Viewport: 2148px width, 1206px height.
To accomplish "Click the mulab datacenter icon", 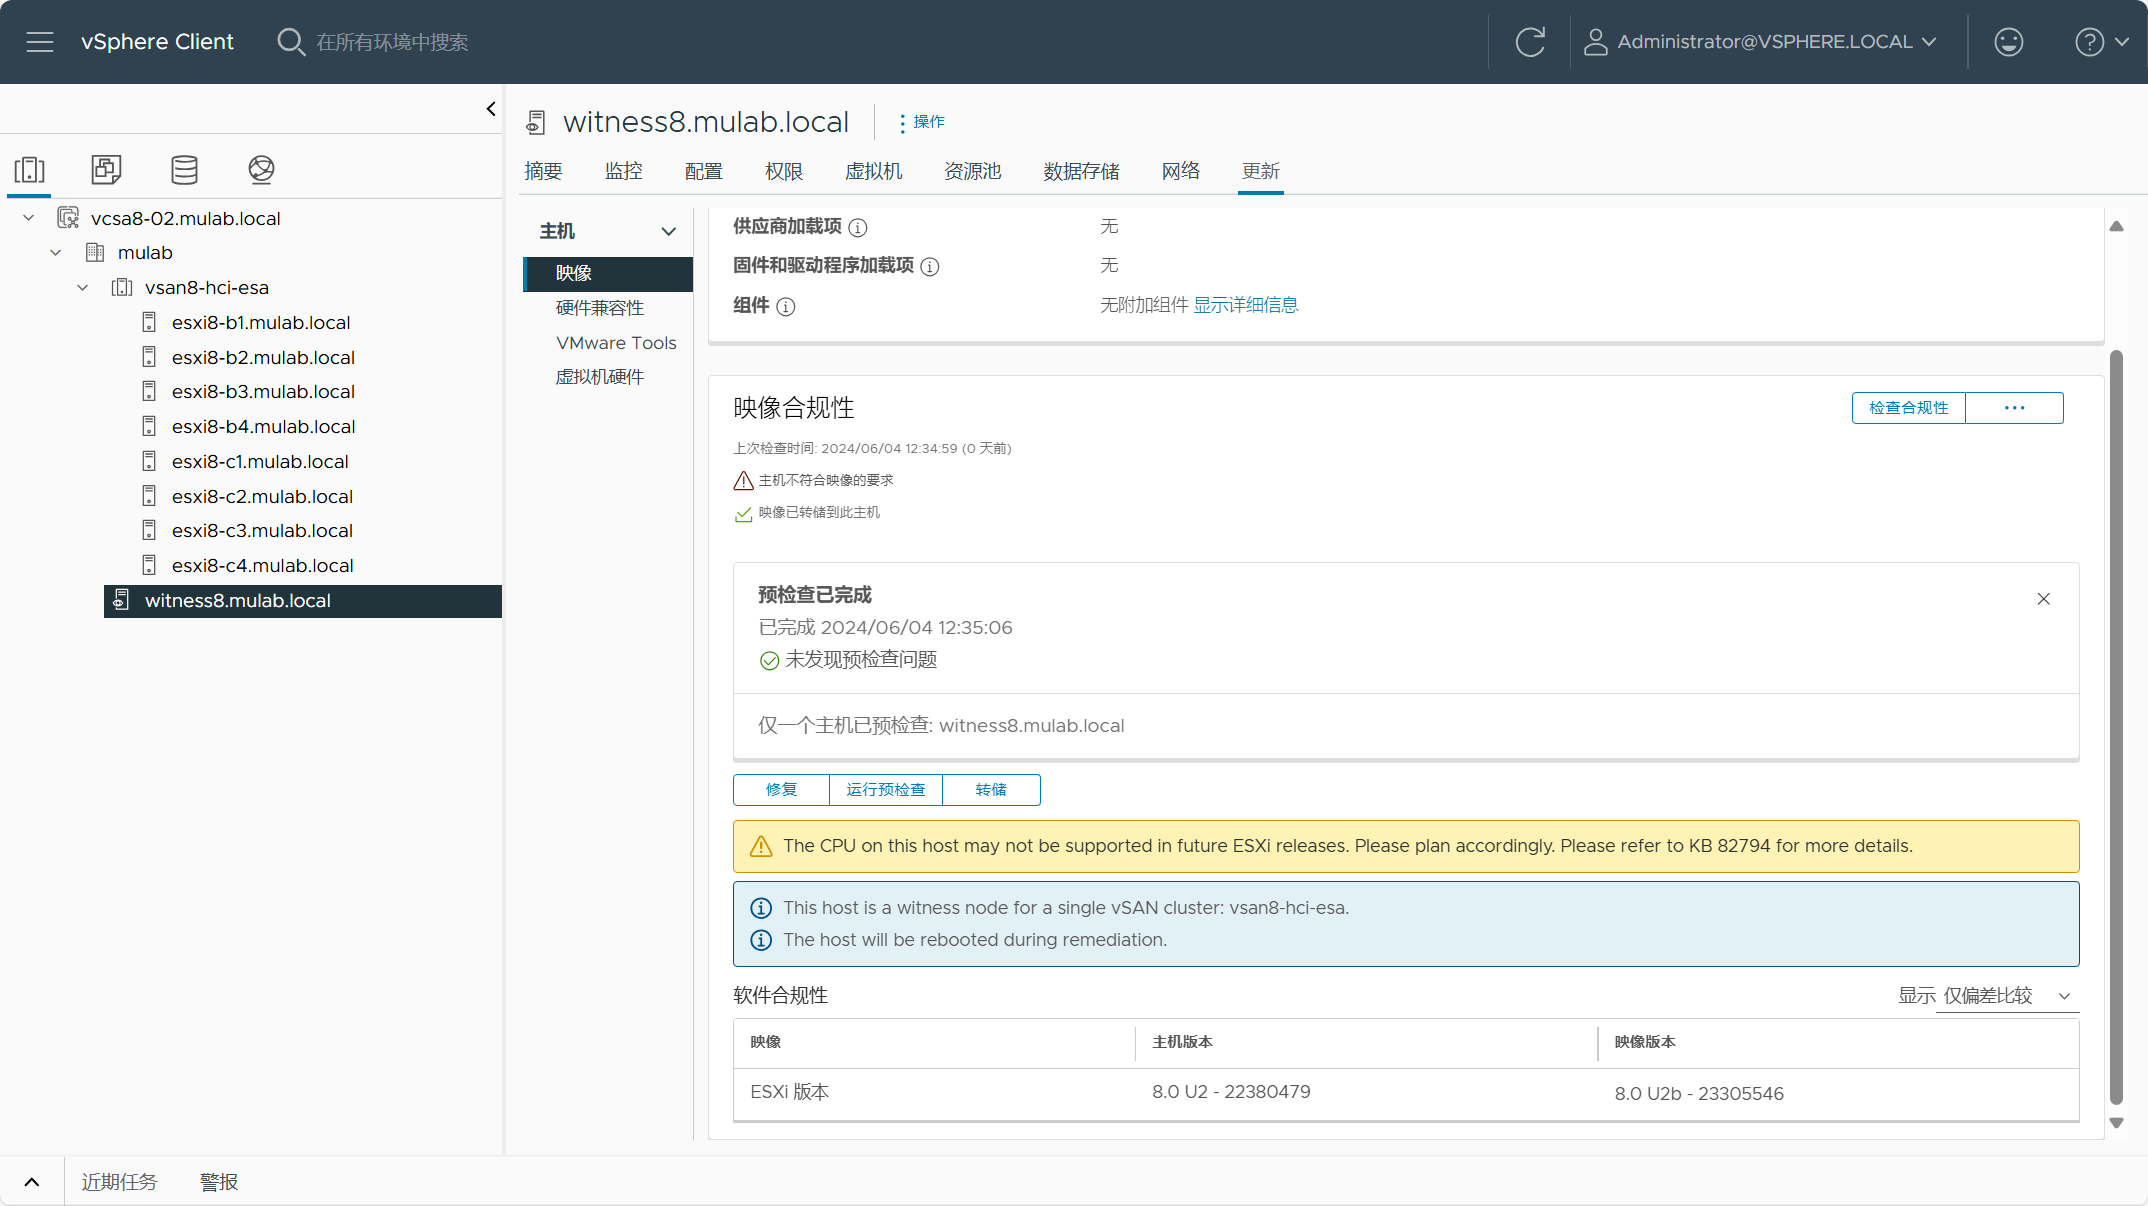I will 95,253.
